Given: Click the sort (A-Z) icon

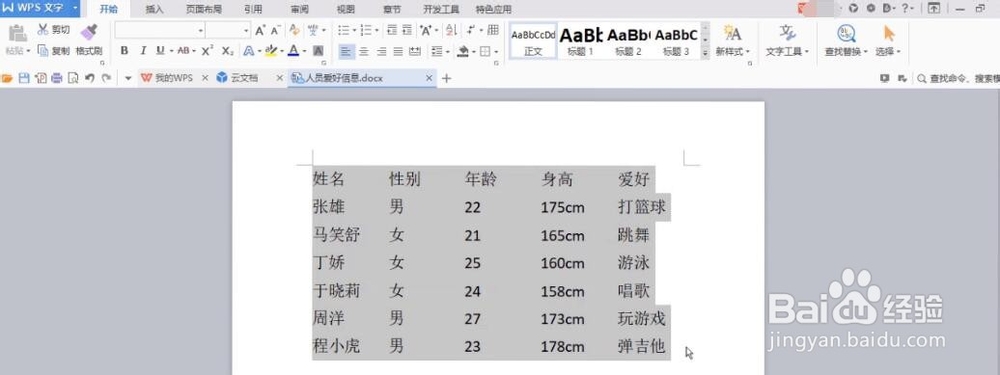Looking at the screenshot, I should (x=451, y=30).
